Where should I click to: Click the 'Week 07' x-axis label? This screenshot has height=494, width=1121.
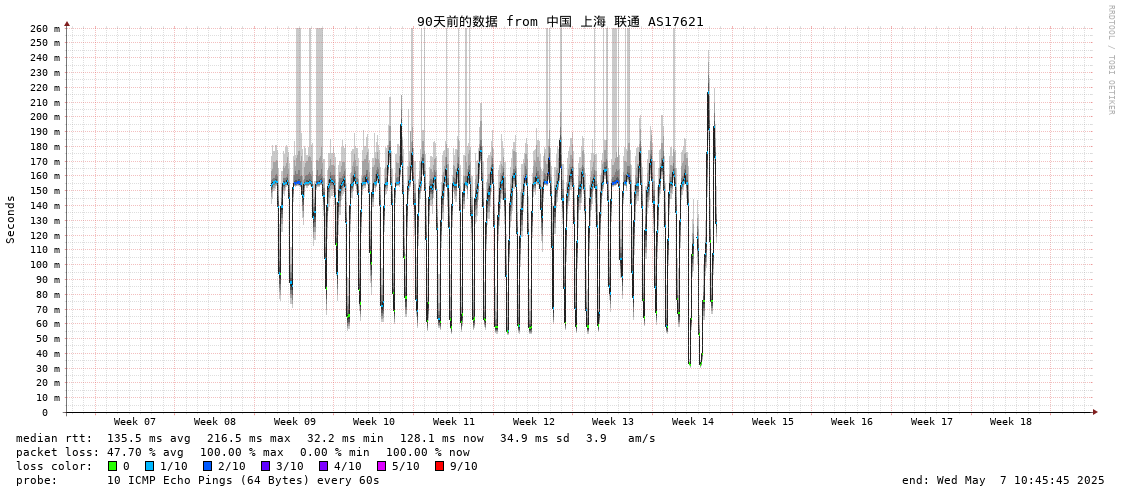[134, 422]
